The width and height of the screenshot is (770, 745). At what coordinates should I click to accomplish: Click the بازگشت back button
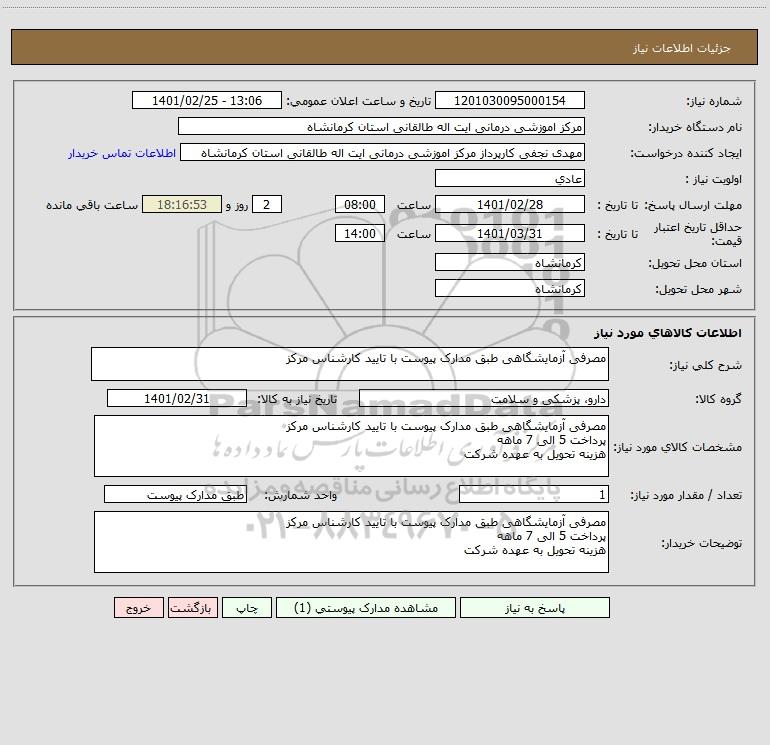coord(192,607)
